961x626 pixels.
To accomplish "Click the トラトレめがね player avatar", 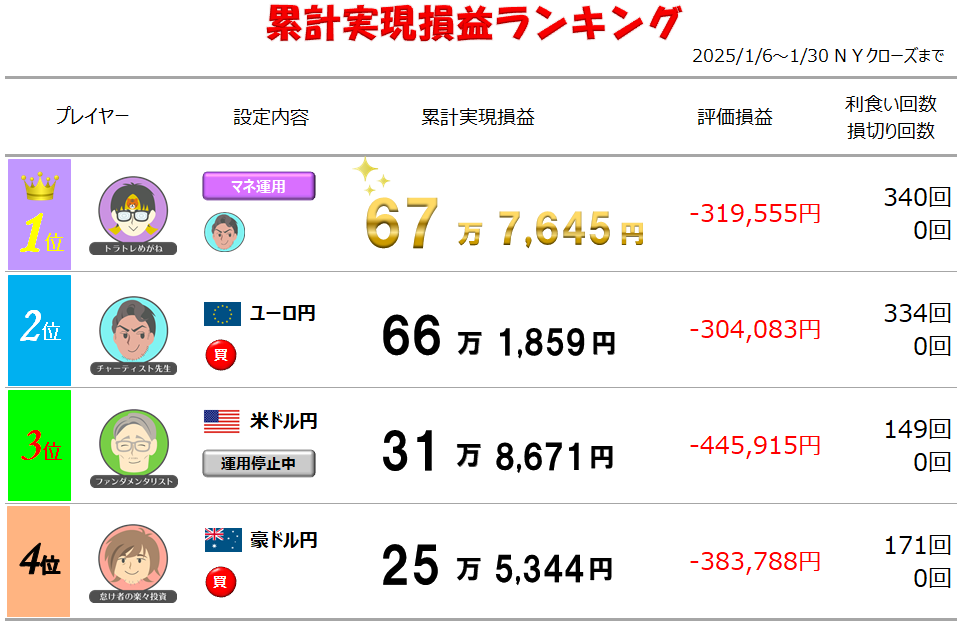I will 133,213.
